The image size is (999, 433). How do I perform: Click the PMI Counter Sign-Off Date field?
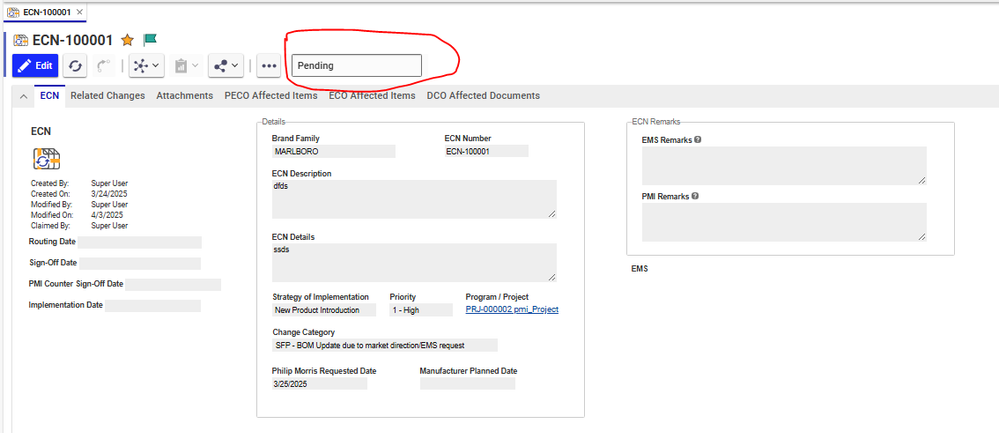tap(173, 285)
